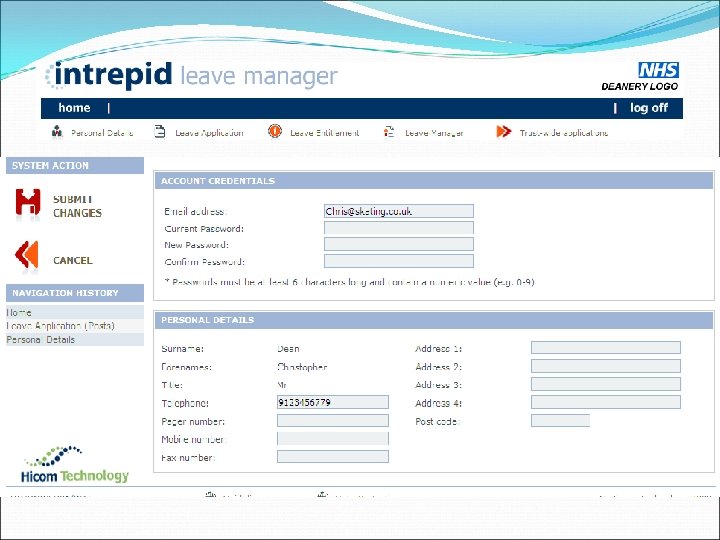This screenshot has height=540, width=720.
Task: Click the password requirements note
Action: click(x=349, y=282)
